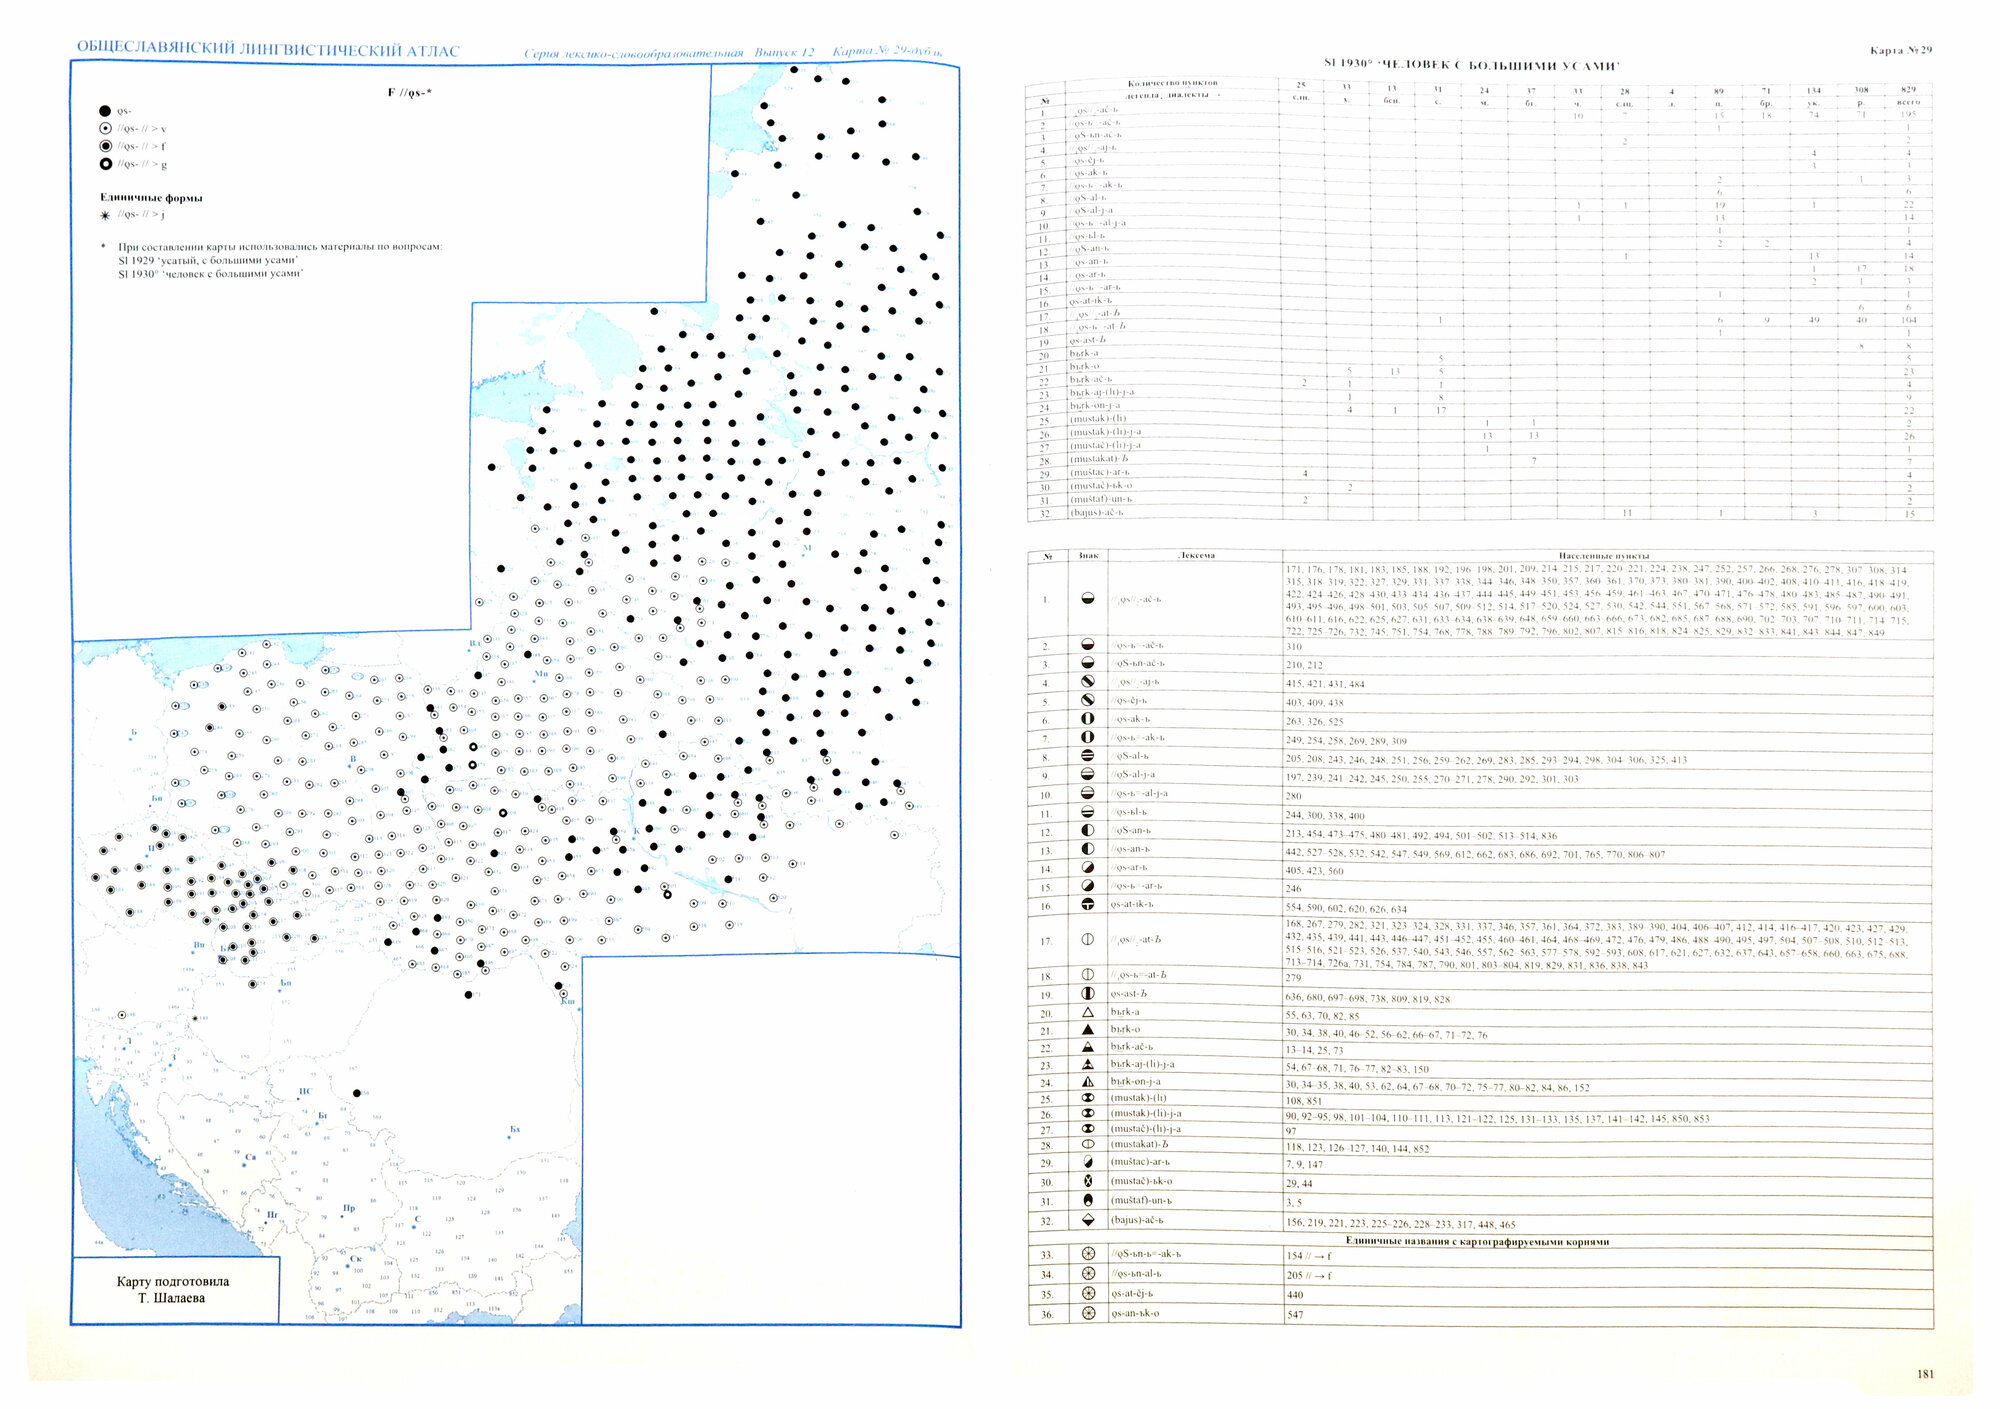The width and height of the screenshot is (2000, 1409).
Task: Click the sign for ǫs-at-ik-ь in row 16
Action: 1088,904
